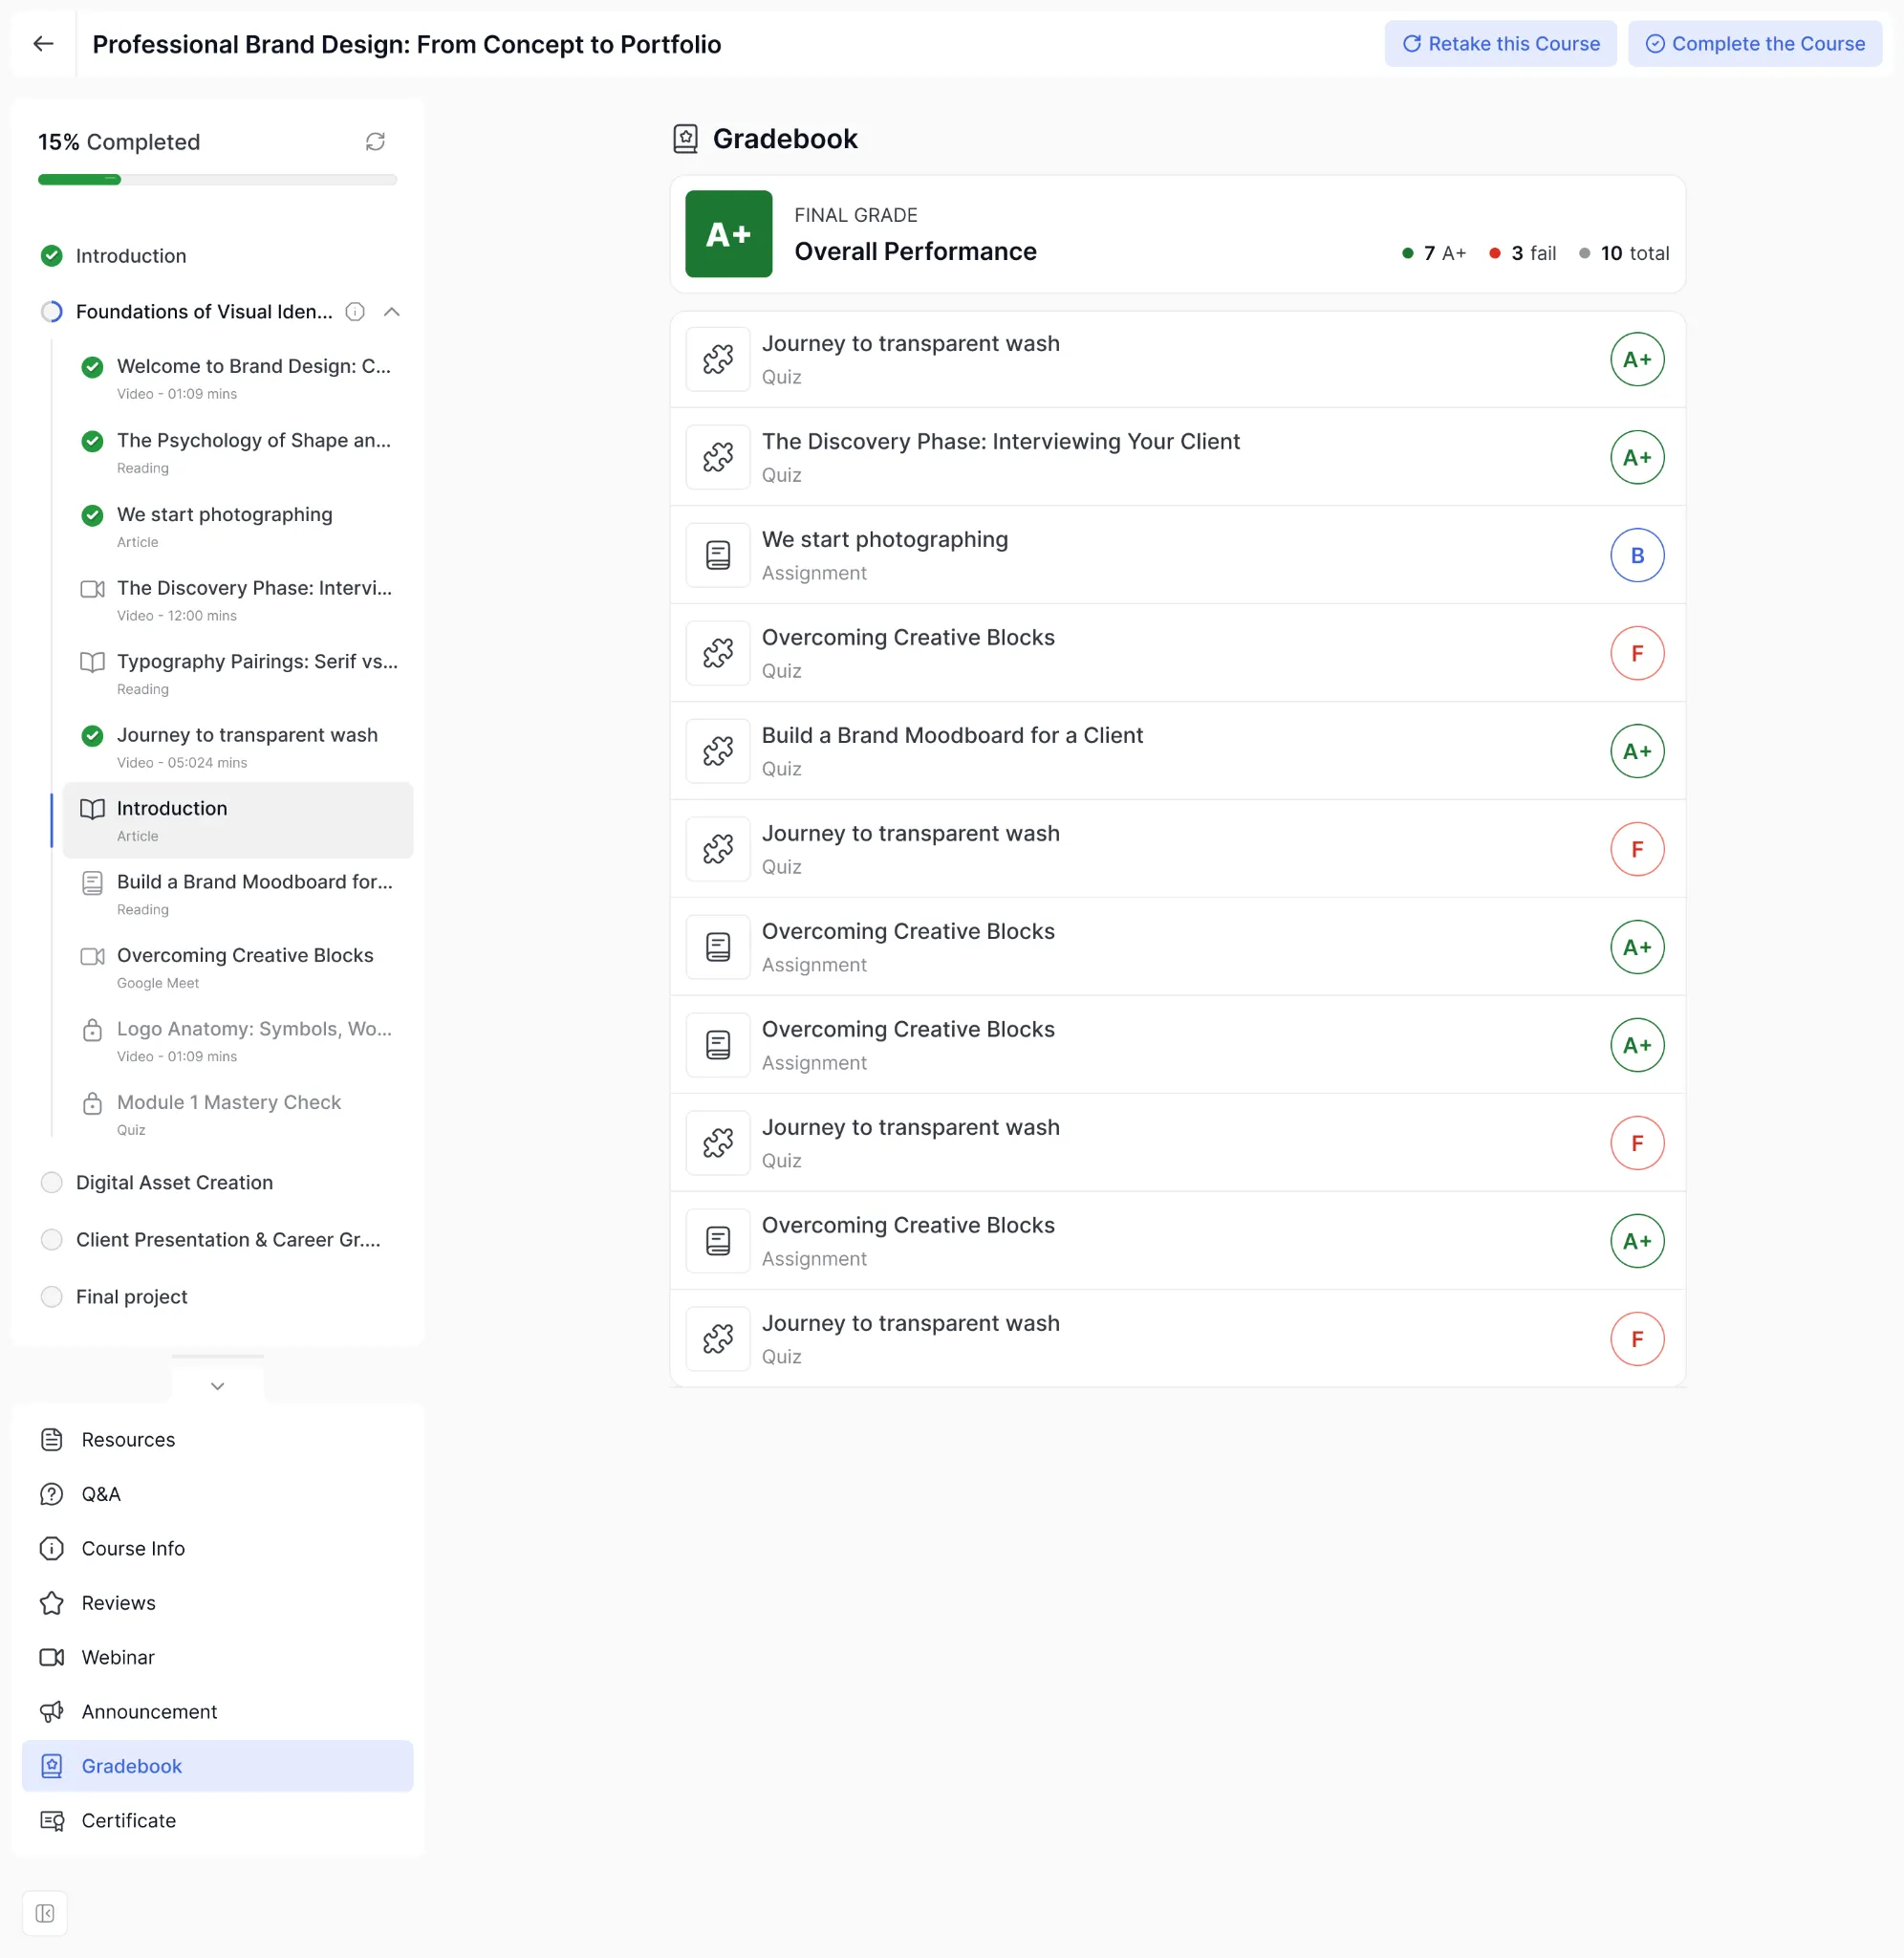1904x1958 pixels.
Task: Click the 10 total summary label
Action: 1635,254
